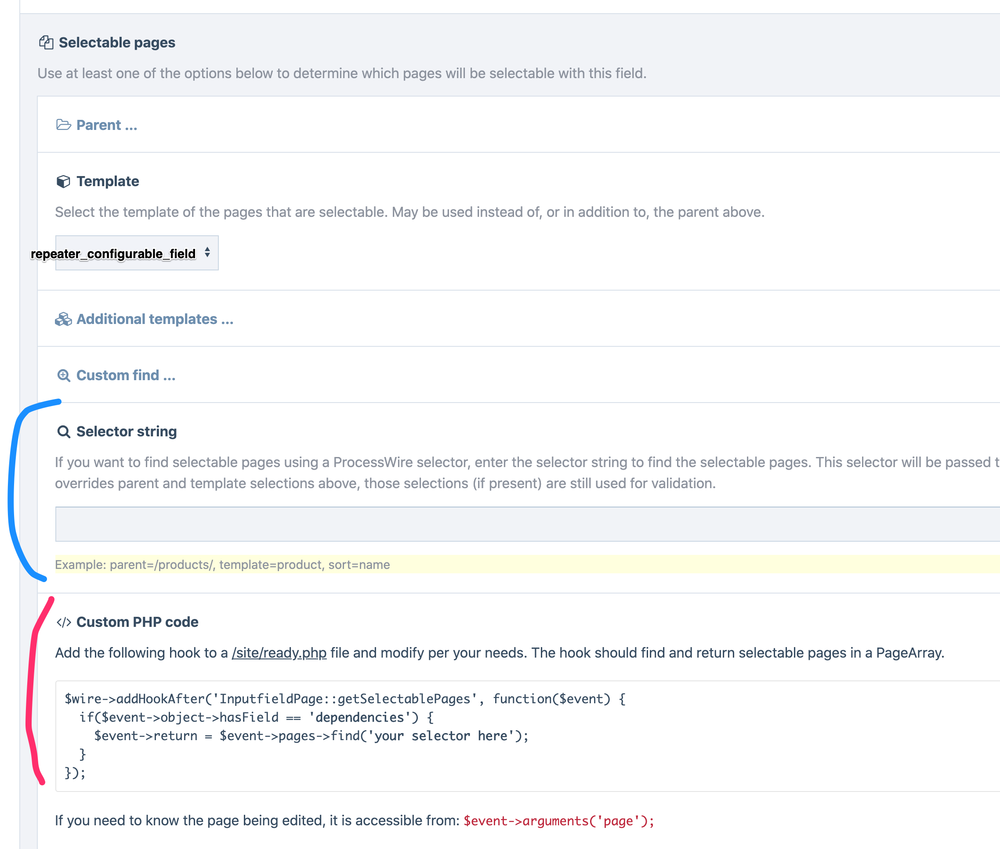Click the Template cube icon
This screenshot has width=1000, height=849.
click(x=63, y=181)
